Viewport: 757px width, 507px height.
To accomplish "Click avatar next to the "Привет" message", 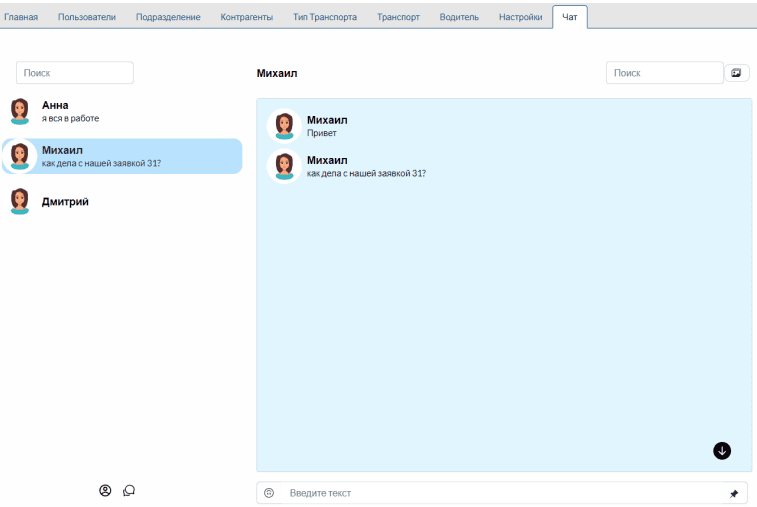I will tap(284, 125).
